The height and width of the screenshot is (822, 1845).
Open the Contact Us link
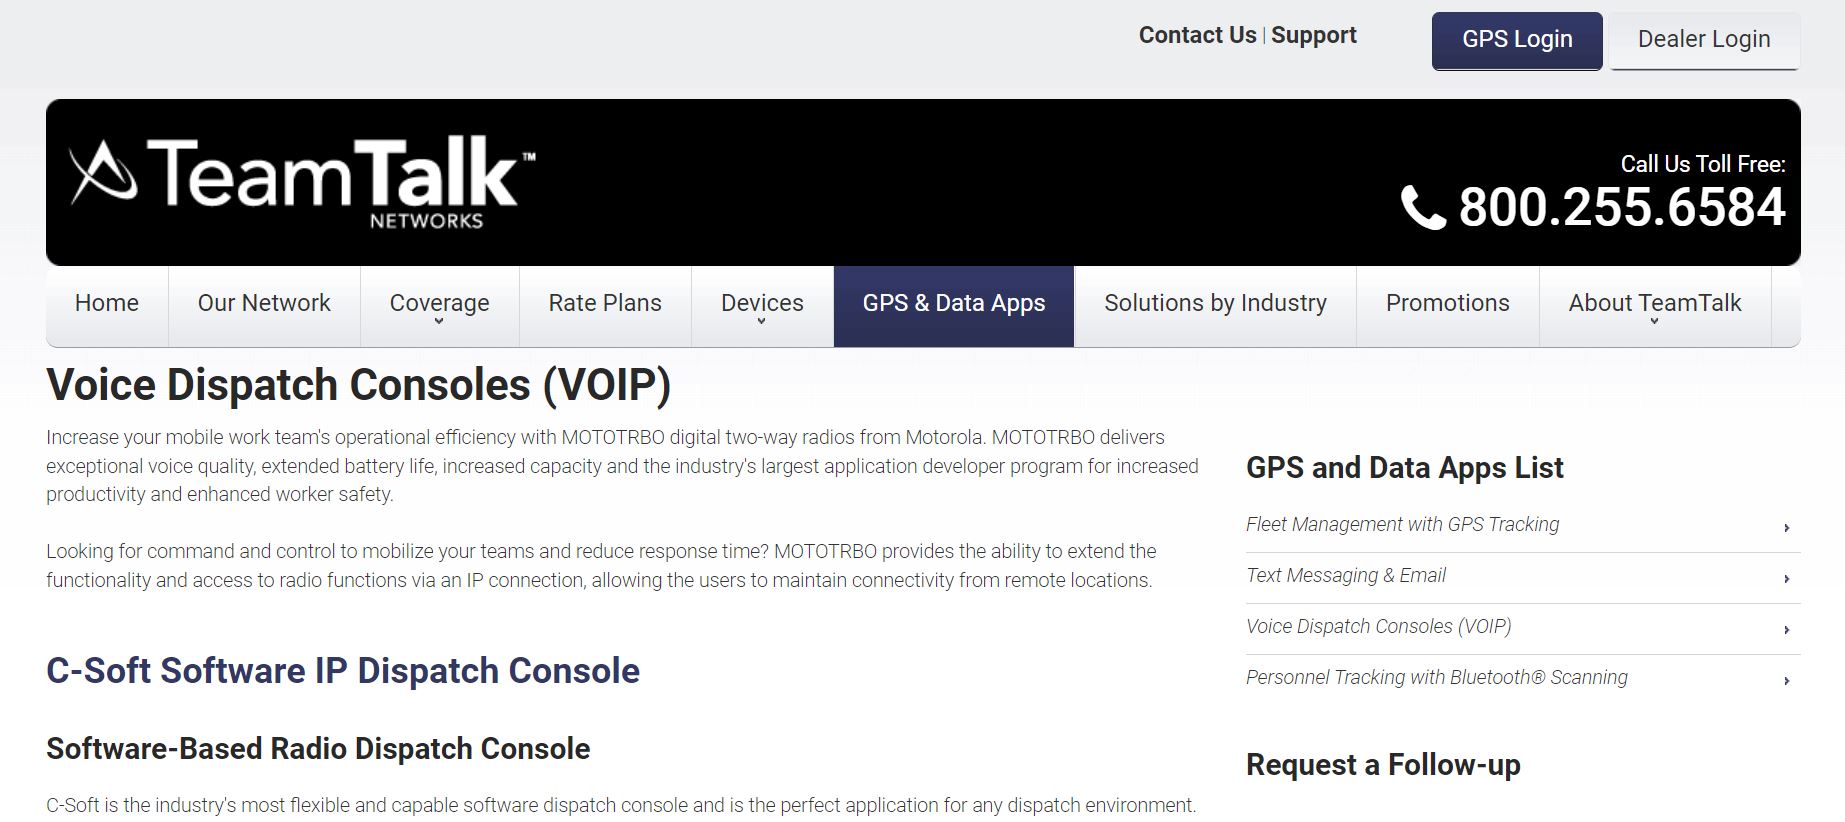pos(1197,35)
